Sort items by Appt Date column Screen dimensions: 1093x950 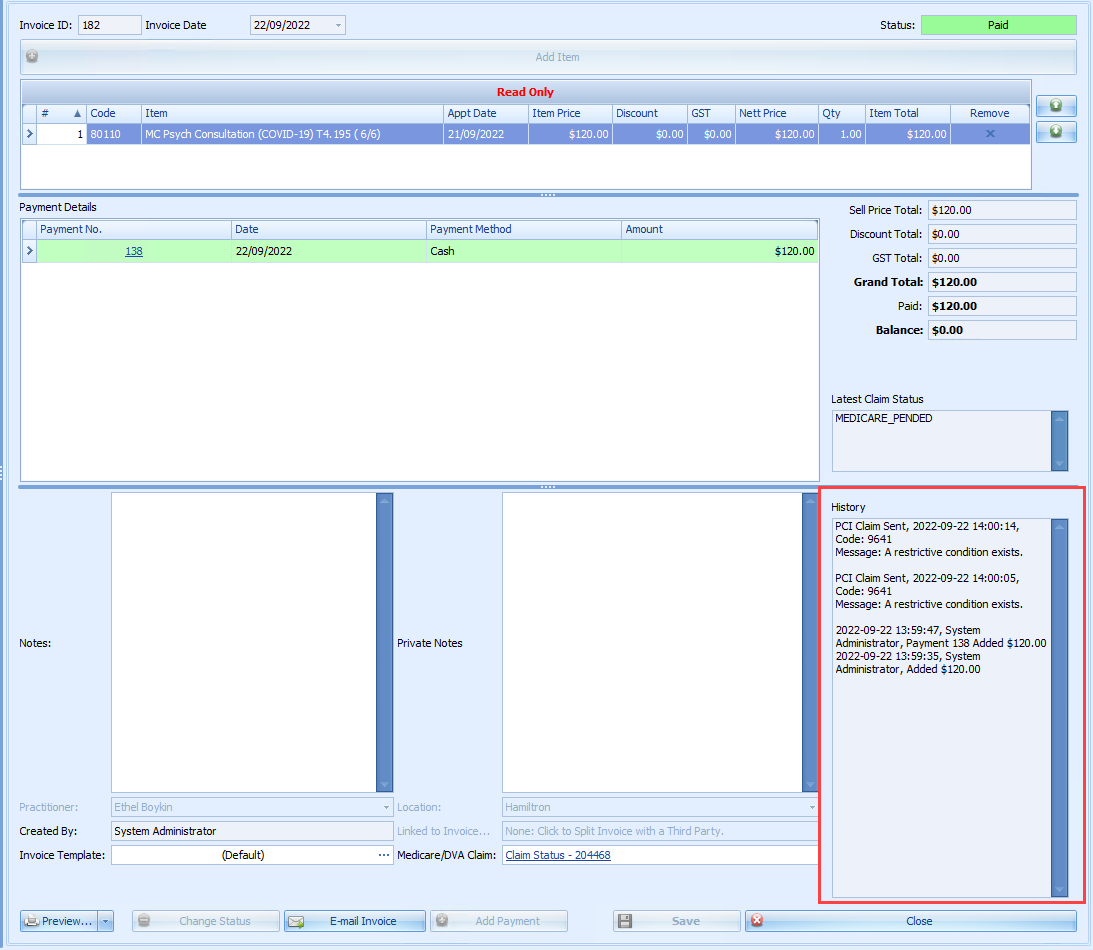coord(485,113)
